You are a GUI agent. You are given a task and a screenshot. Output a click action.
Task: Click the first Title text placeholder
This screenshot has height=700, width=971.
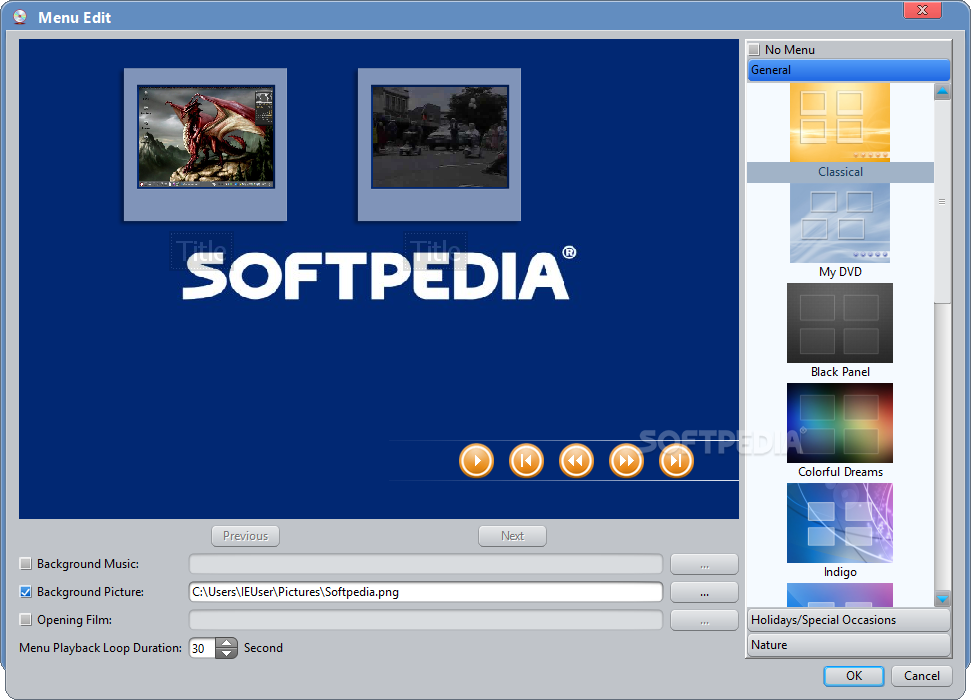tap(201, 250)
